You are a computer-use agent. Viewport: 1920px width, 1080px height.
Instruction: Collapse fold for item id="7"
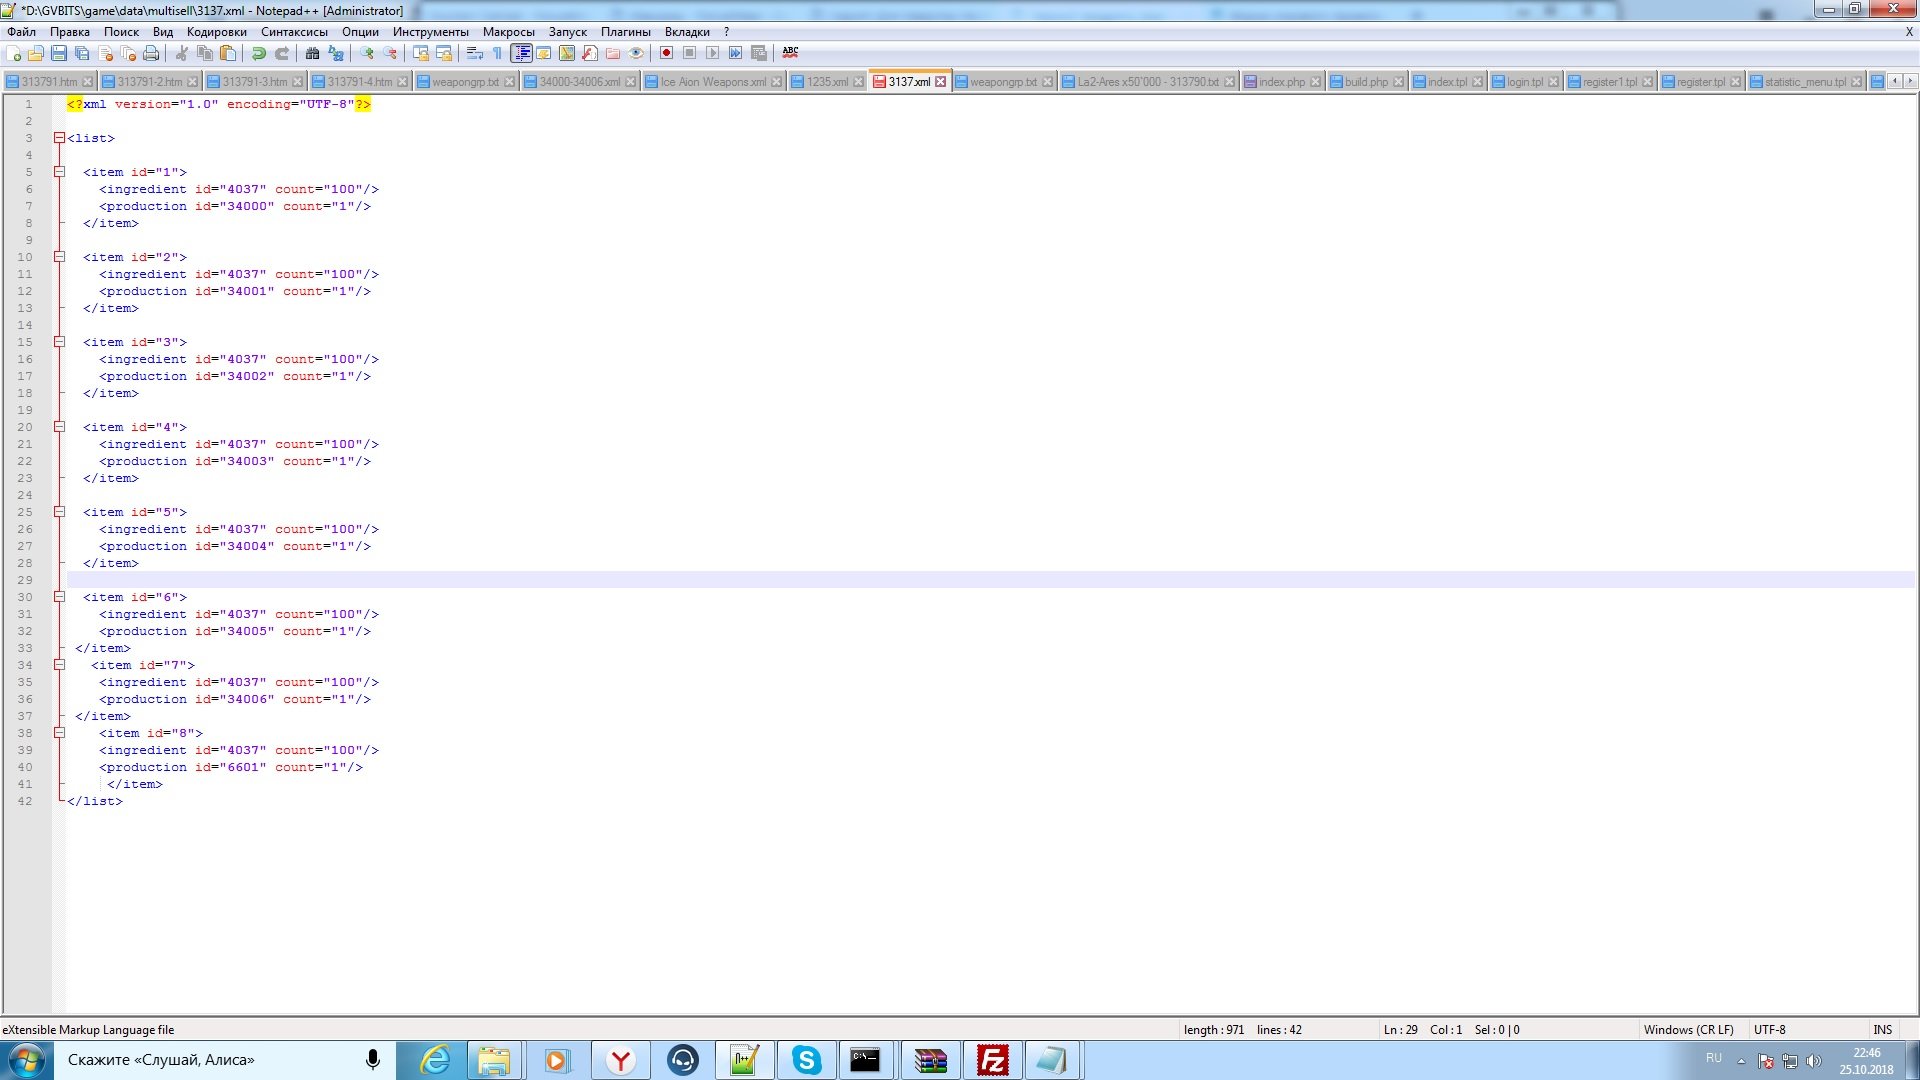[59, 665]
